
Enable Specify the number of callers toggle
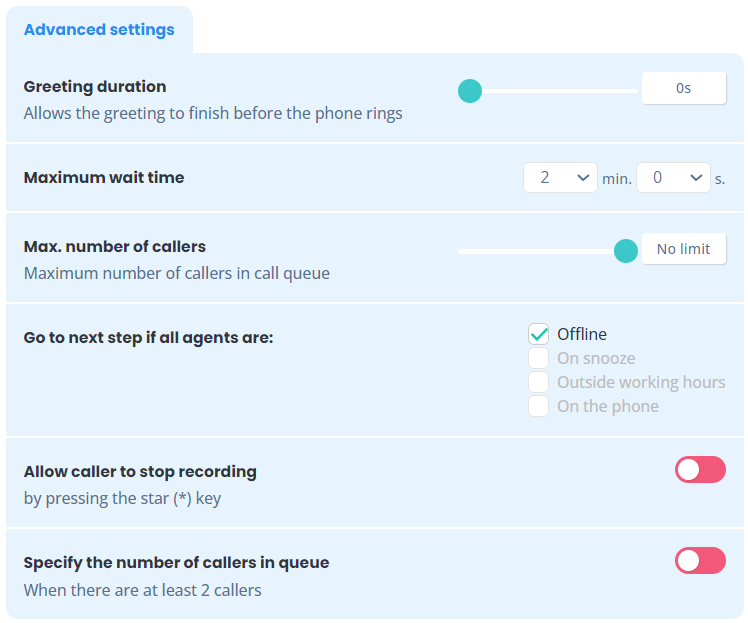pyautogui.click(x=700, y=561)
